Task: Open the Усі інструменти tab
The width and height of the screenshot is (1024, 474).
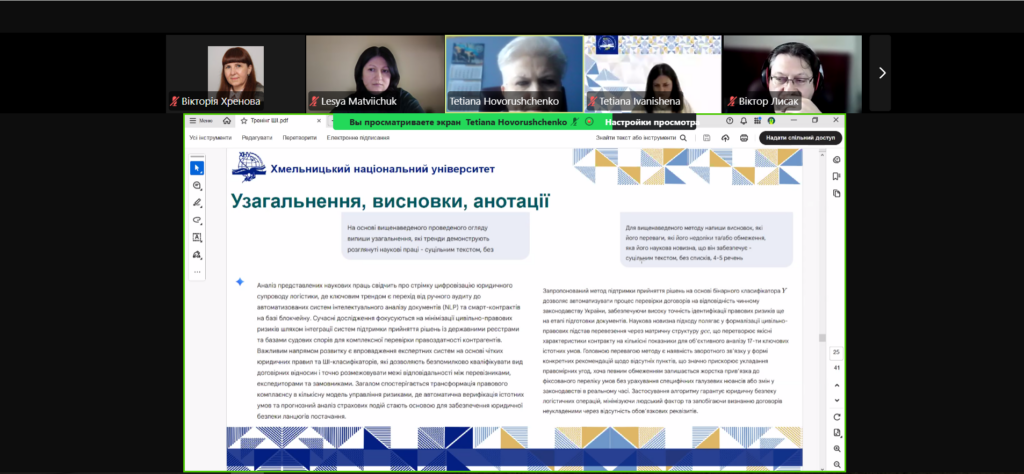Action: 210,138
